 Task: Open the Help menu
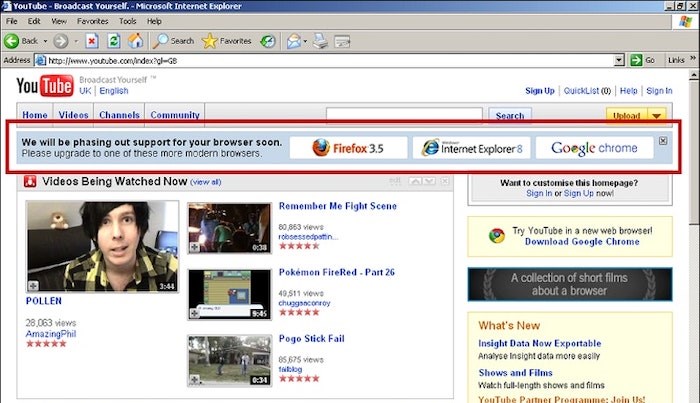154,21
